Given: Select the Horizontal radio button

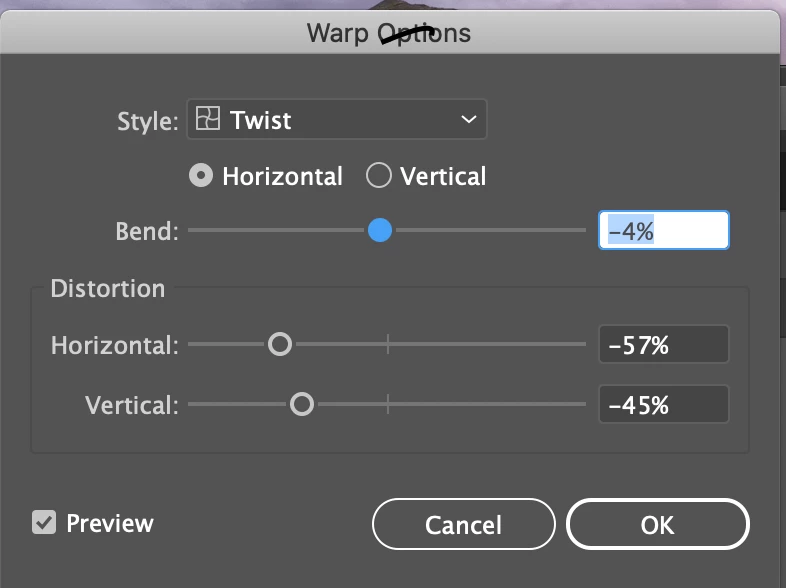Looking at the screenshot, I should click(201, 177).
